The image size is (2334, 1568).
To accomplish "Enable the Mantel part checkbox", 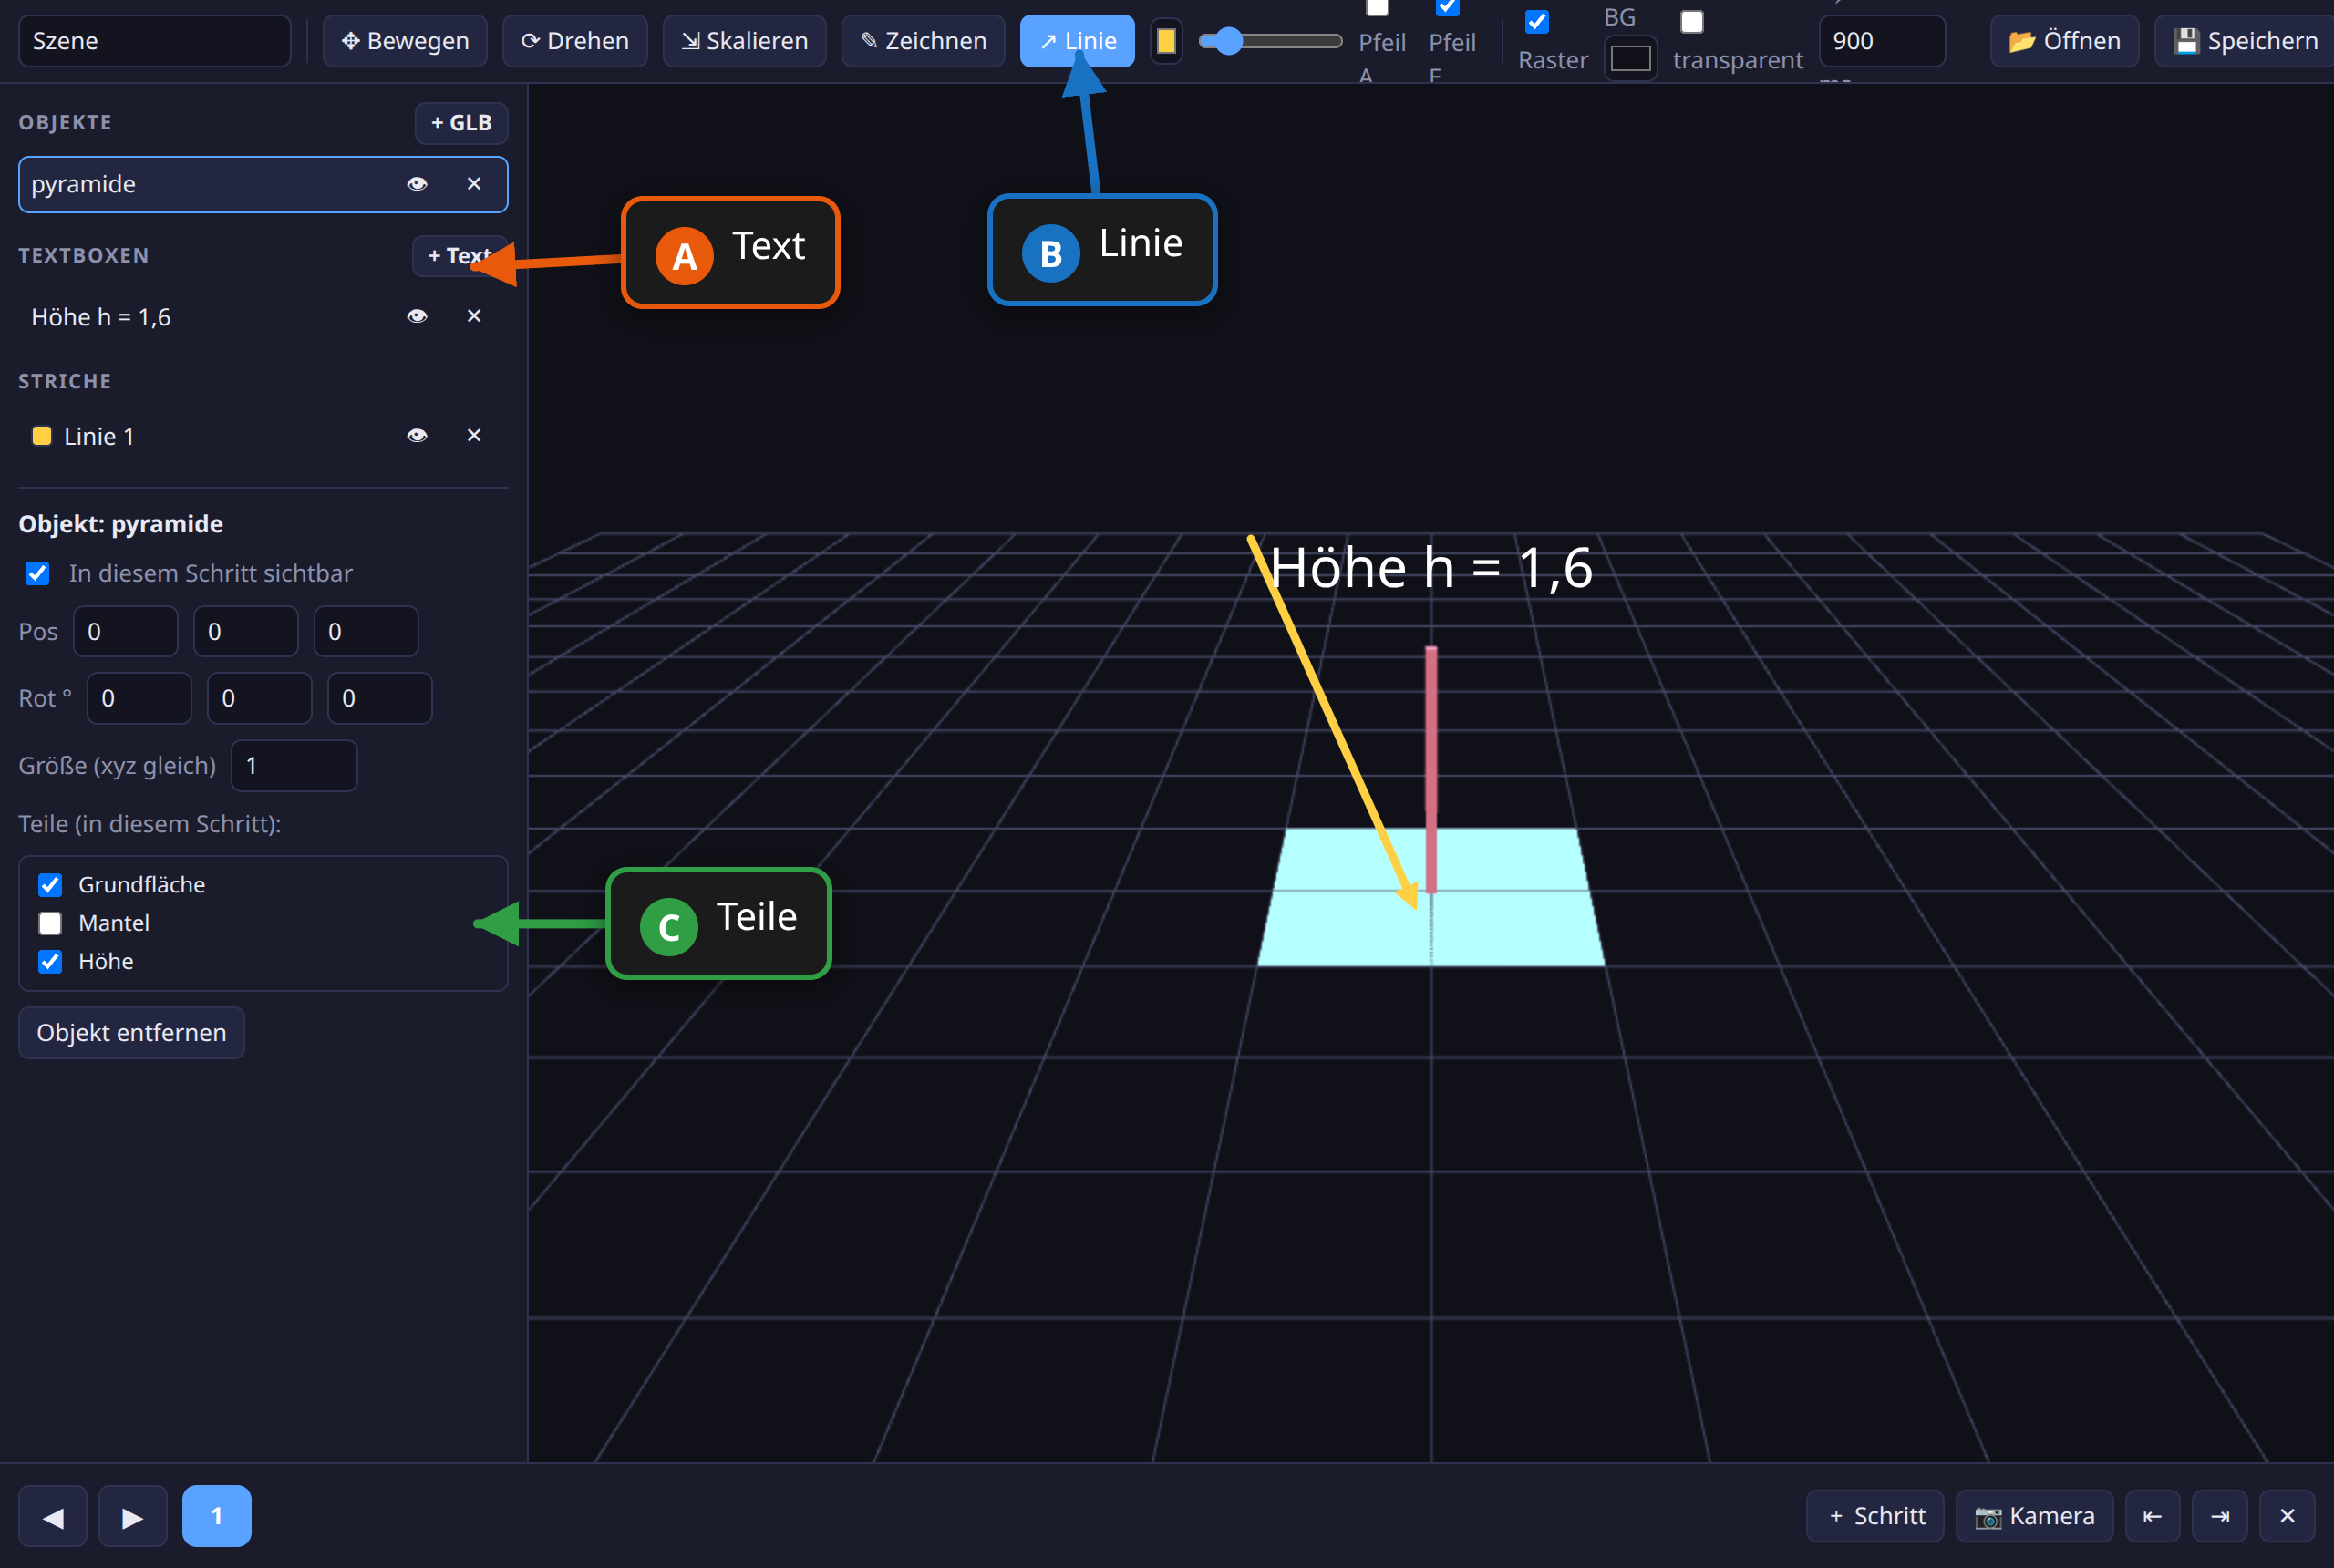I will [50, 923].
